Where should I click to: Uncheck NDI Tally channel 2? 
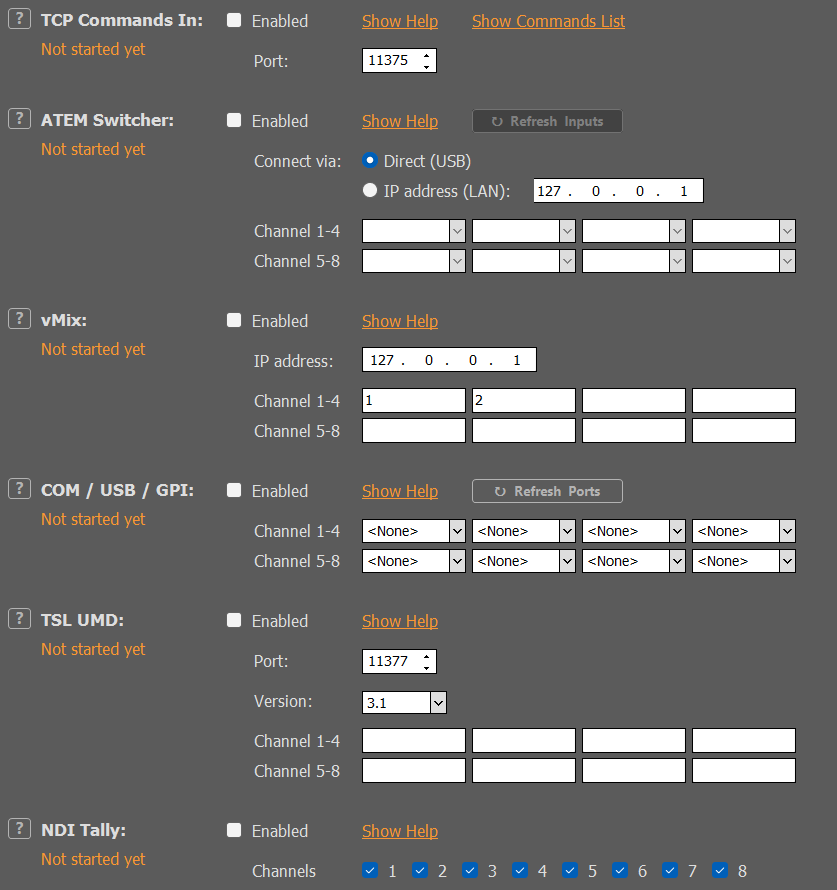420,870
